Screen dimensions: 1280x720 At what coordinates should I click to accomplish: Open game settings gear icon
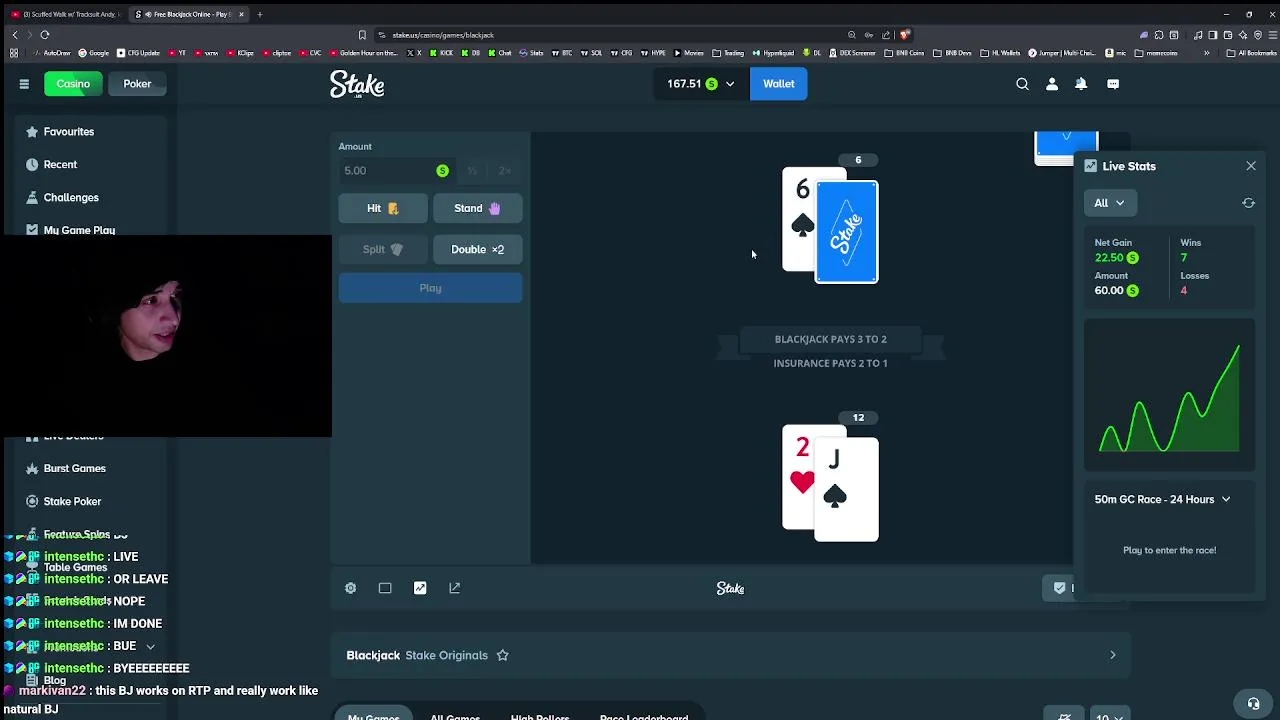tap(351, 588)
